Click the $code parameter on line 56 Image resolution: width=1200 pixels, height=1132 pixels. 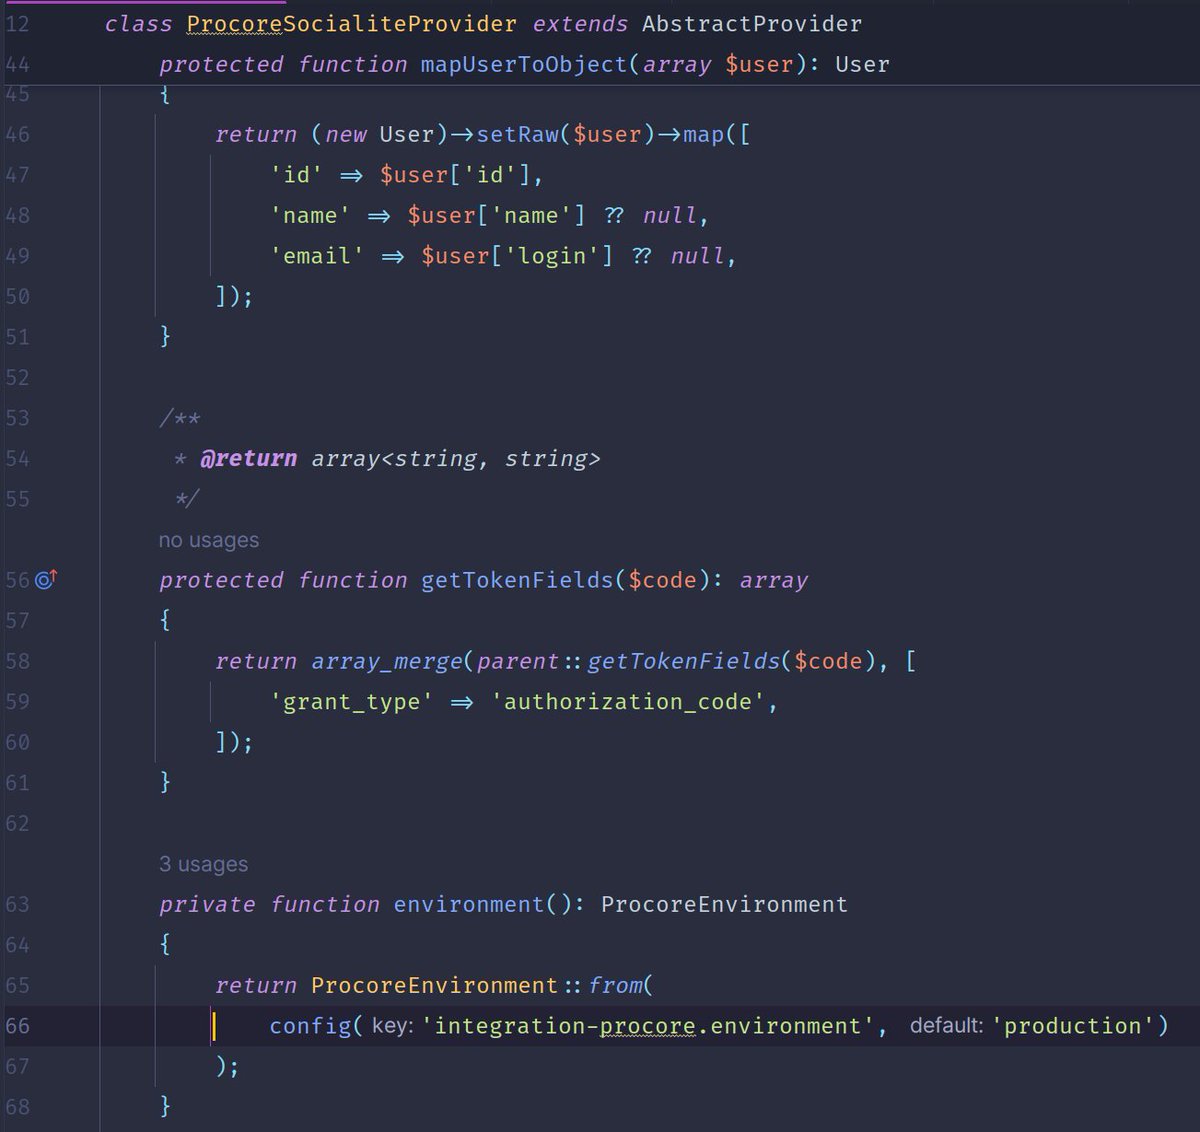[662, 580]
